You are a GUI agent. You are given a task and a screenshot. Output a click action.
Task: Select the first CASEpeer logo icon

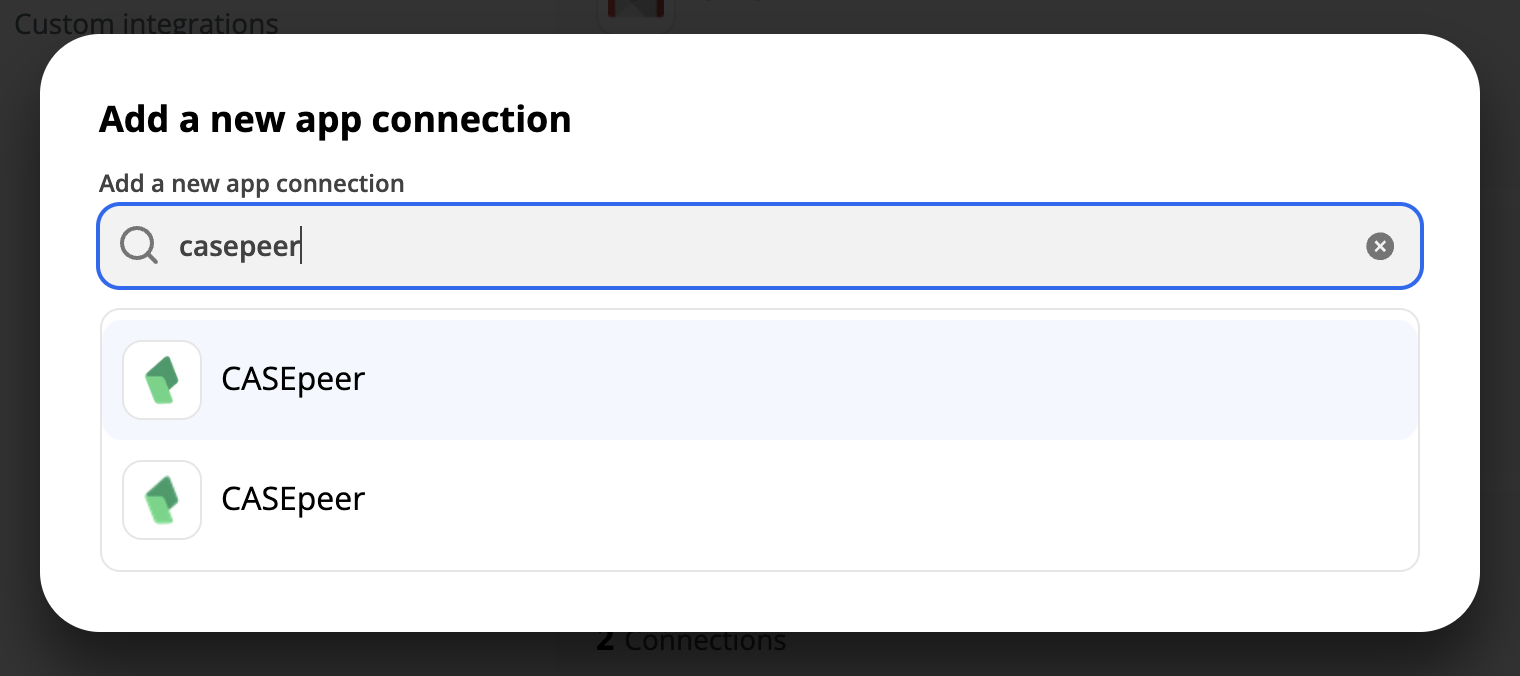(162, 380)
